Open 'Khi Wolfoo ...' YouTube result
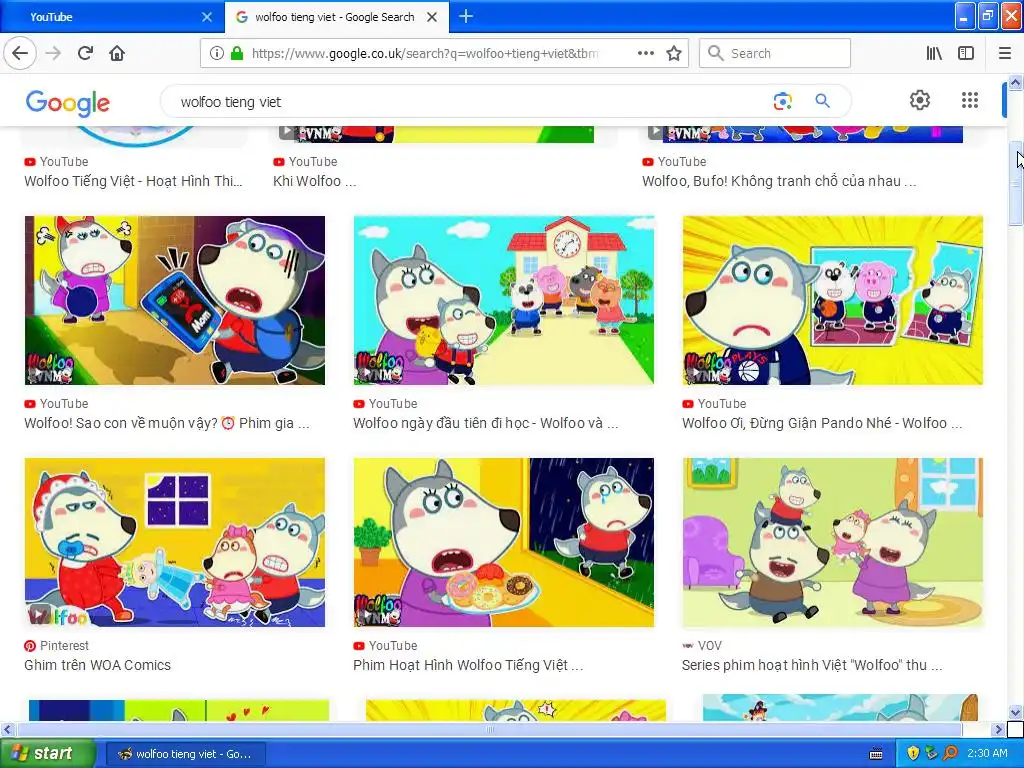Viewport: 1024px width, 768px height. 314,181
